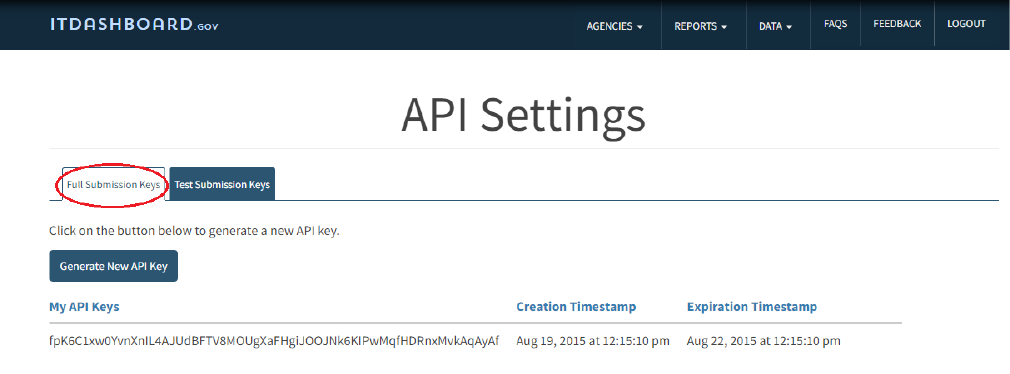Click the caret arrow beside REPORTS
This screenshot has height=374, width=1010.
click(724, 27)
